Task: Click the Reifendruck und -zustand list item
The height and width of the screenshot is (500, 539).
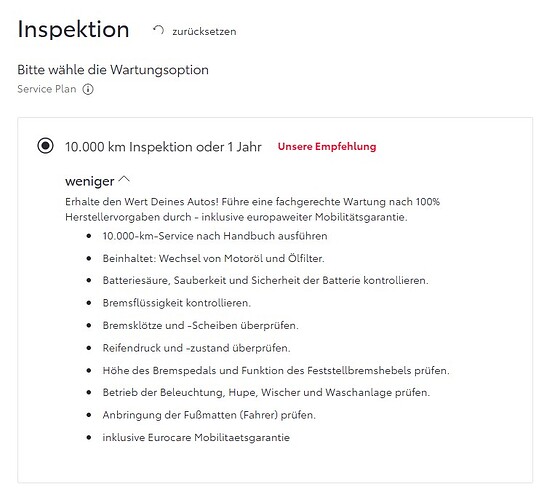Action: (x=196, y=348)
